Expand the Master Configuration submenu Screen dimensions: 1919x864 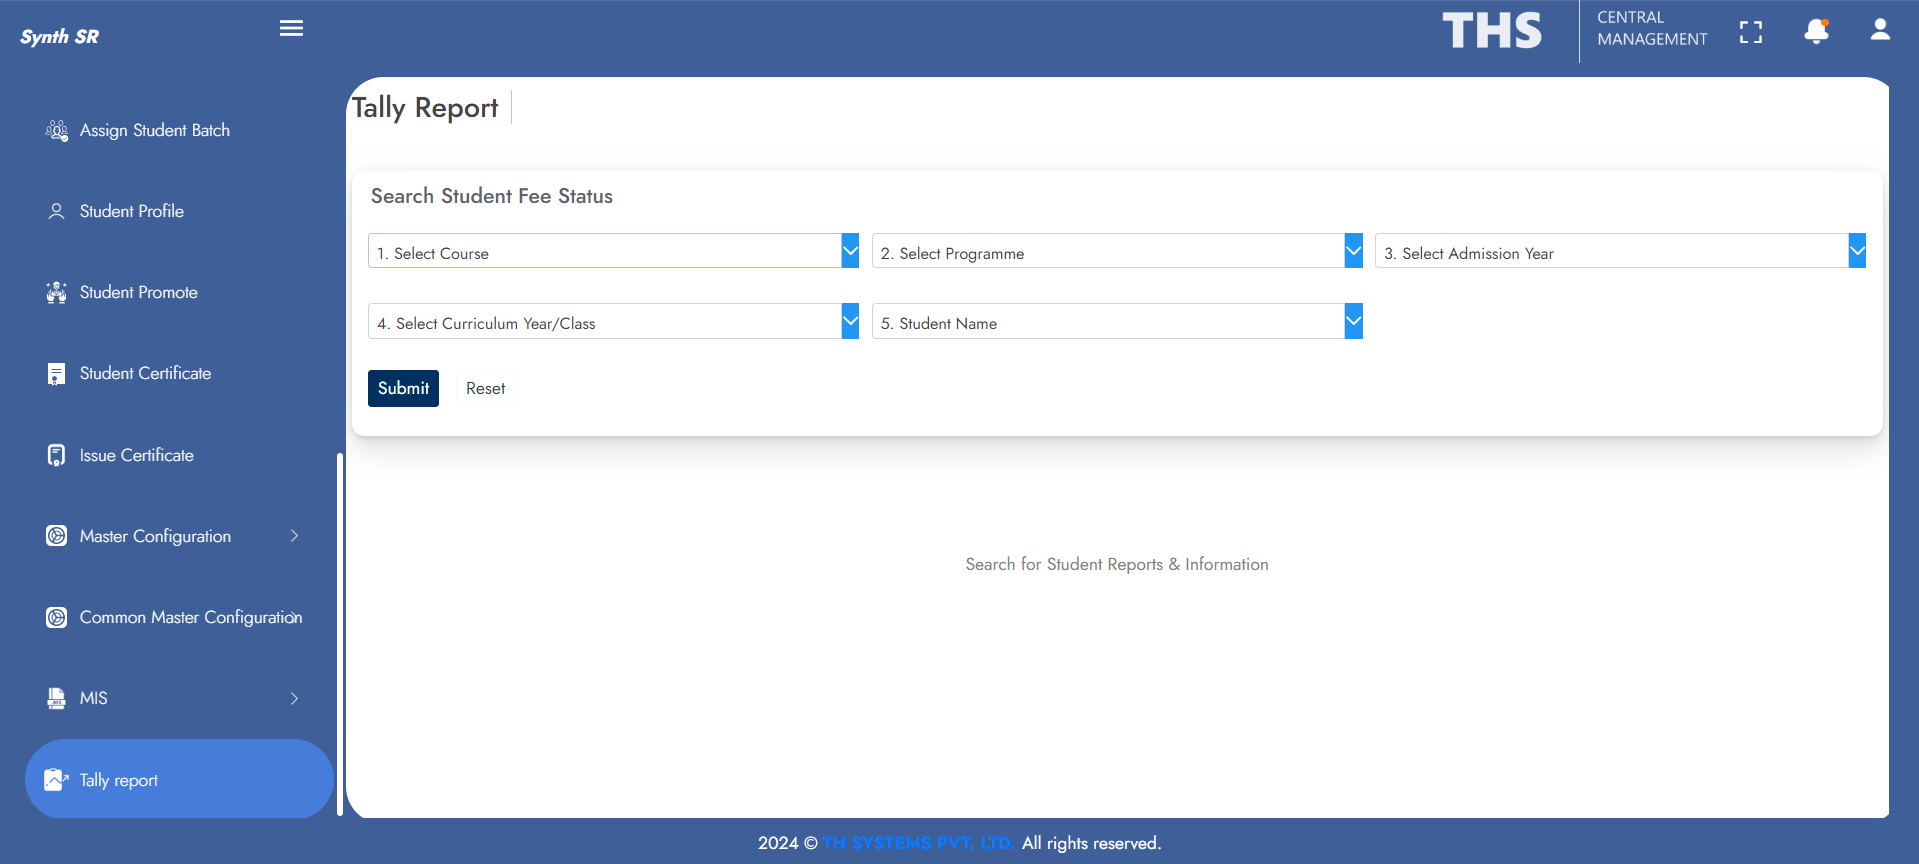point(294,536)
